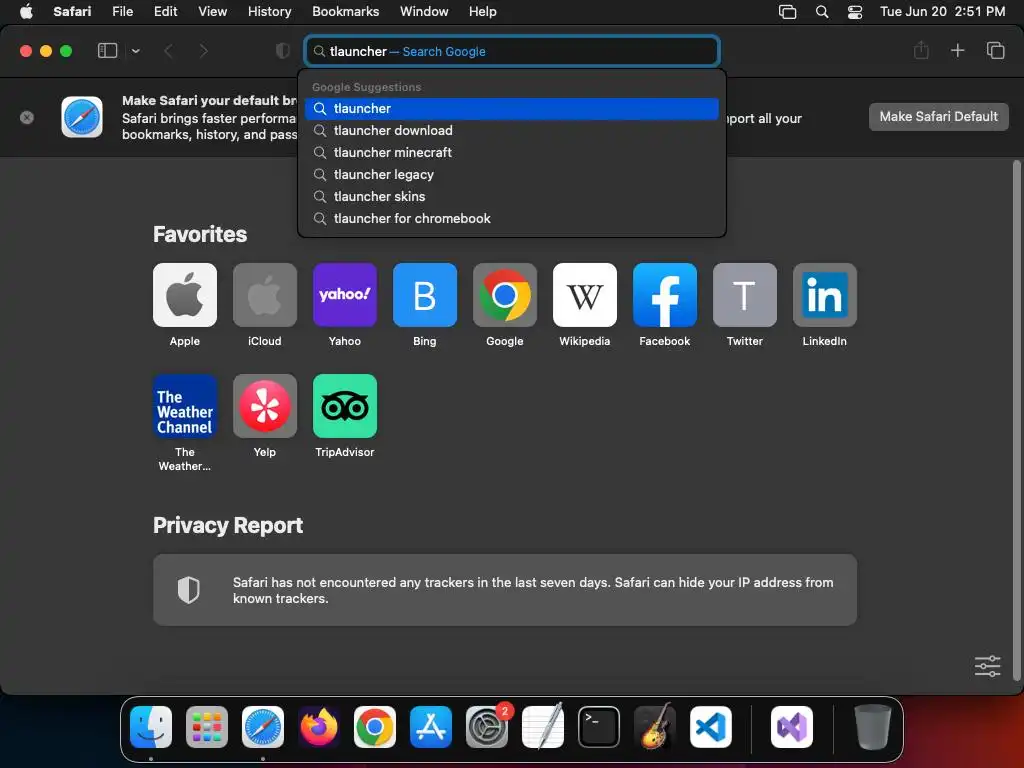Open the iCloud favorite

pyautogui.click(x=264, y=295)
